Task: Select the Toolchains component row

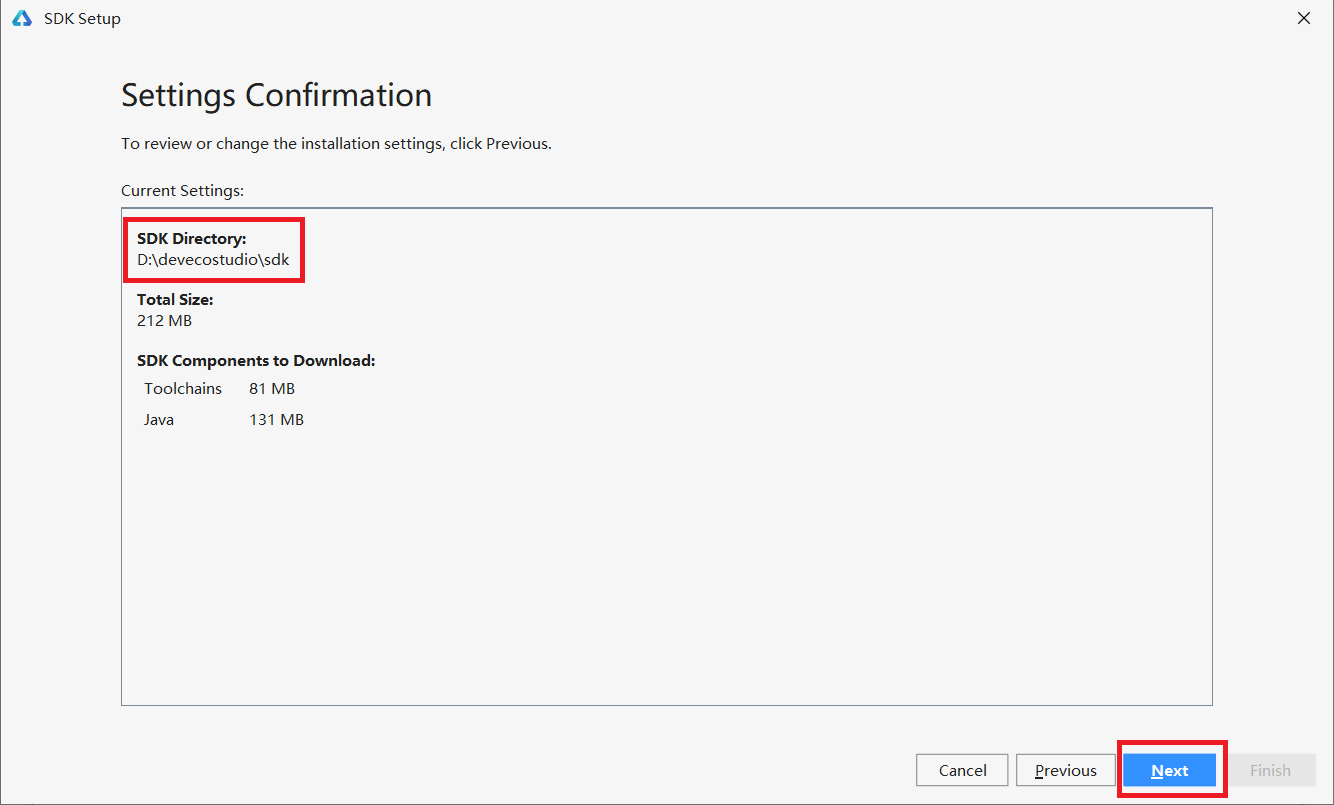Action: pyautogui.click(x=220, y=388)
